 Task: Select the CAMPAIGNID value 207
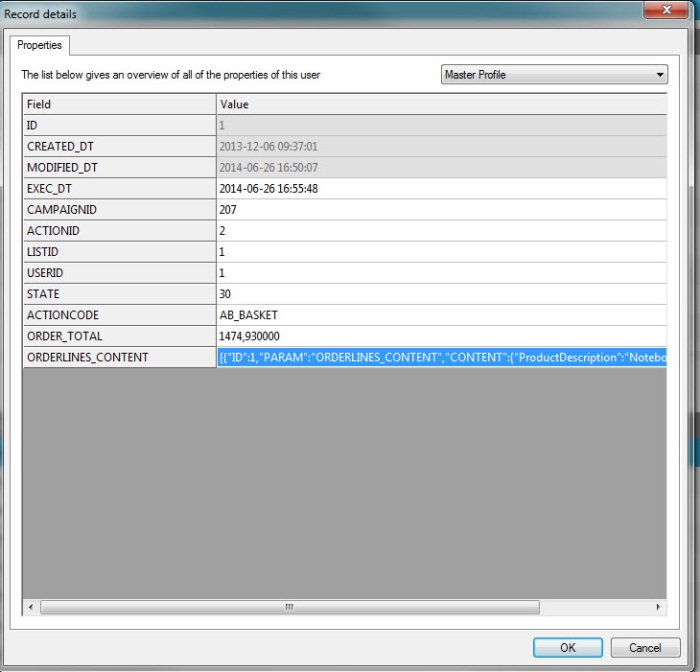coord(440,210)
